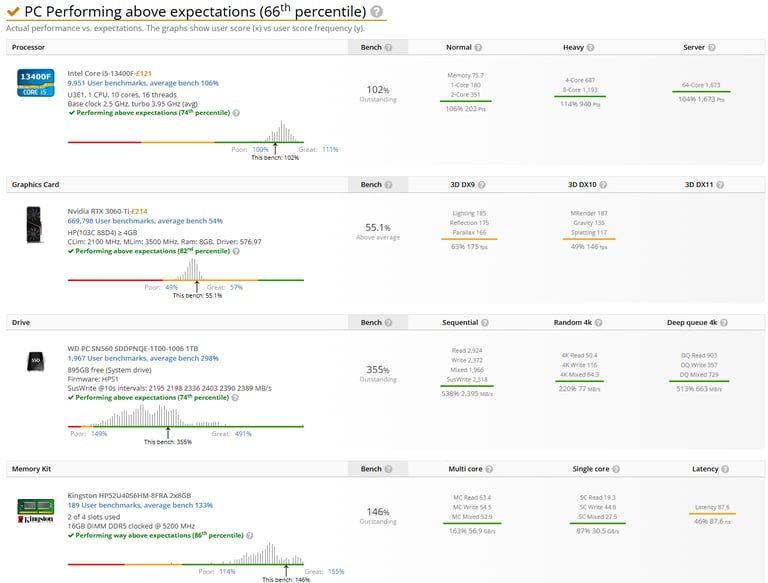This screenshot has width=768, height=583.
Task: Click Intel Core i5-13400F name text
Action: (100, 73)
